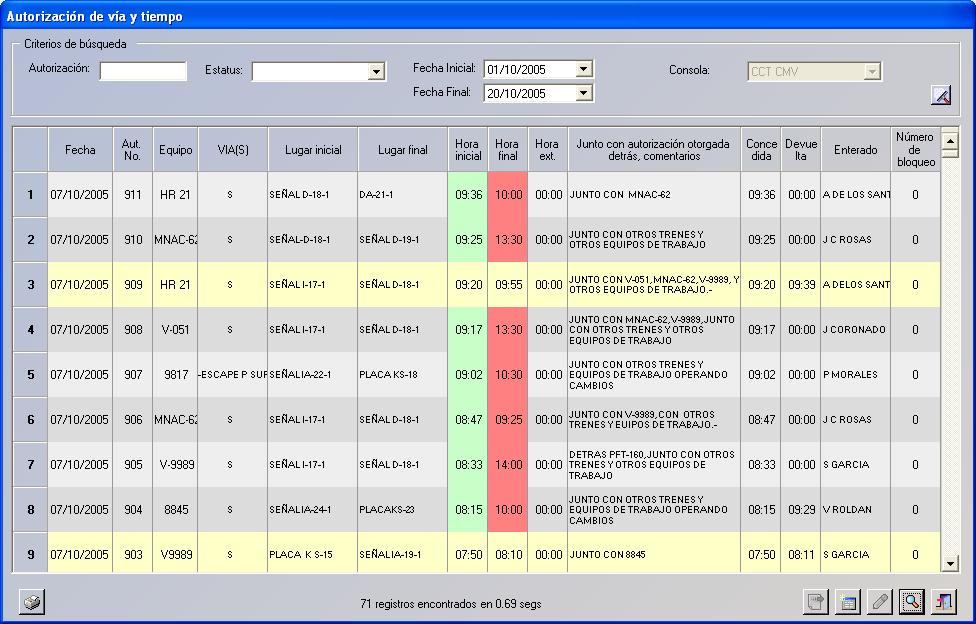Click the magnifier search icon button
This screenshot has height=624, width=976.
point(911,602)
